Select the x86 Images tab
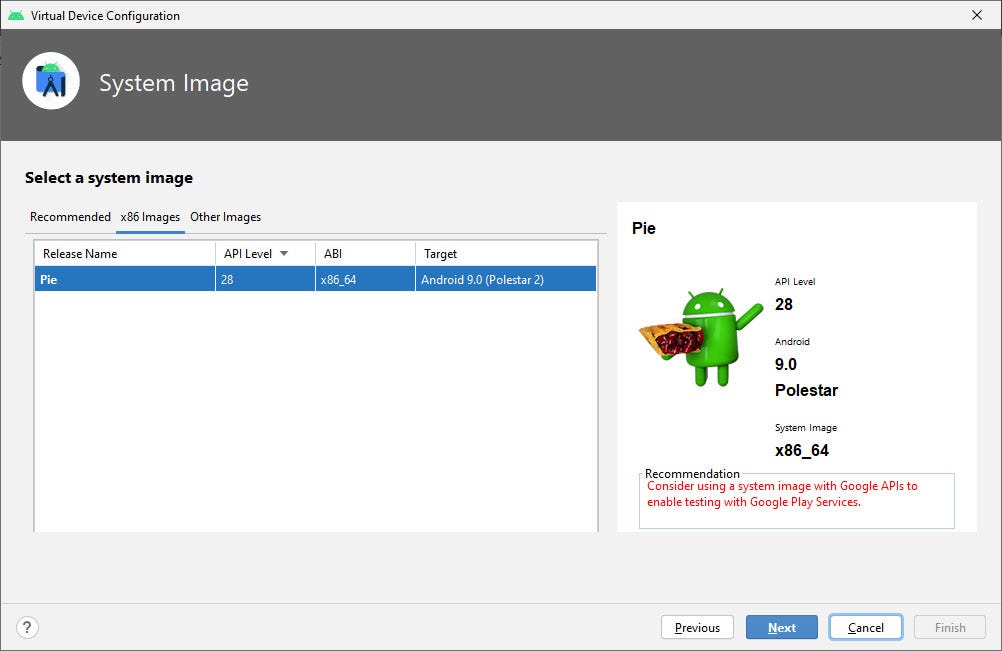This screenshot has height=651, width=1002. [x=150, y=217]
